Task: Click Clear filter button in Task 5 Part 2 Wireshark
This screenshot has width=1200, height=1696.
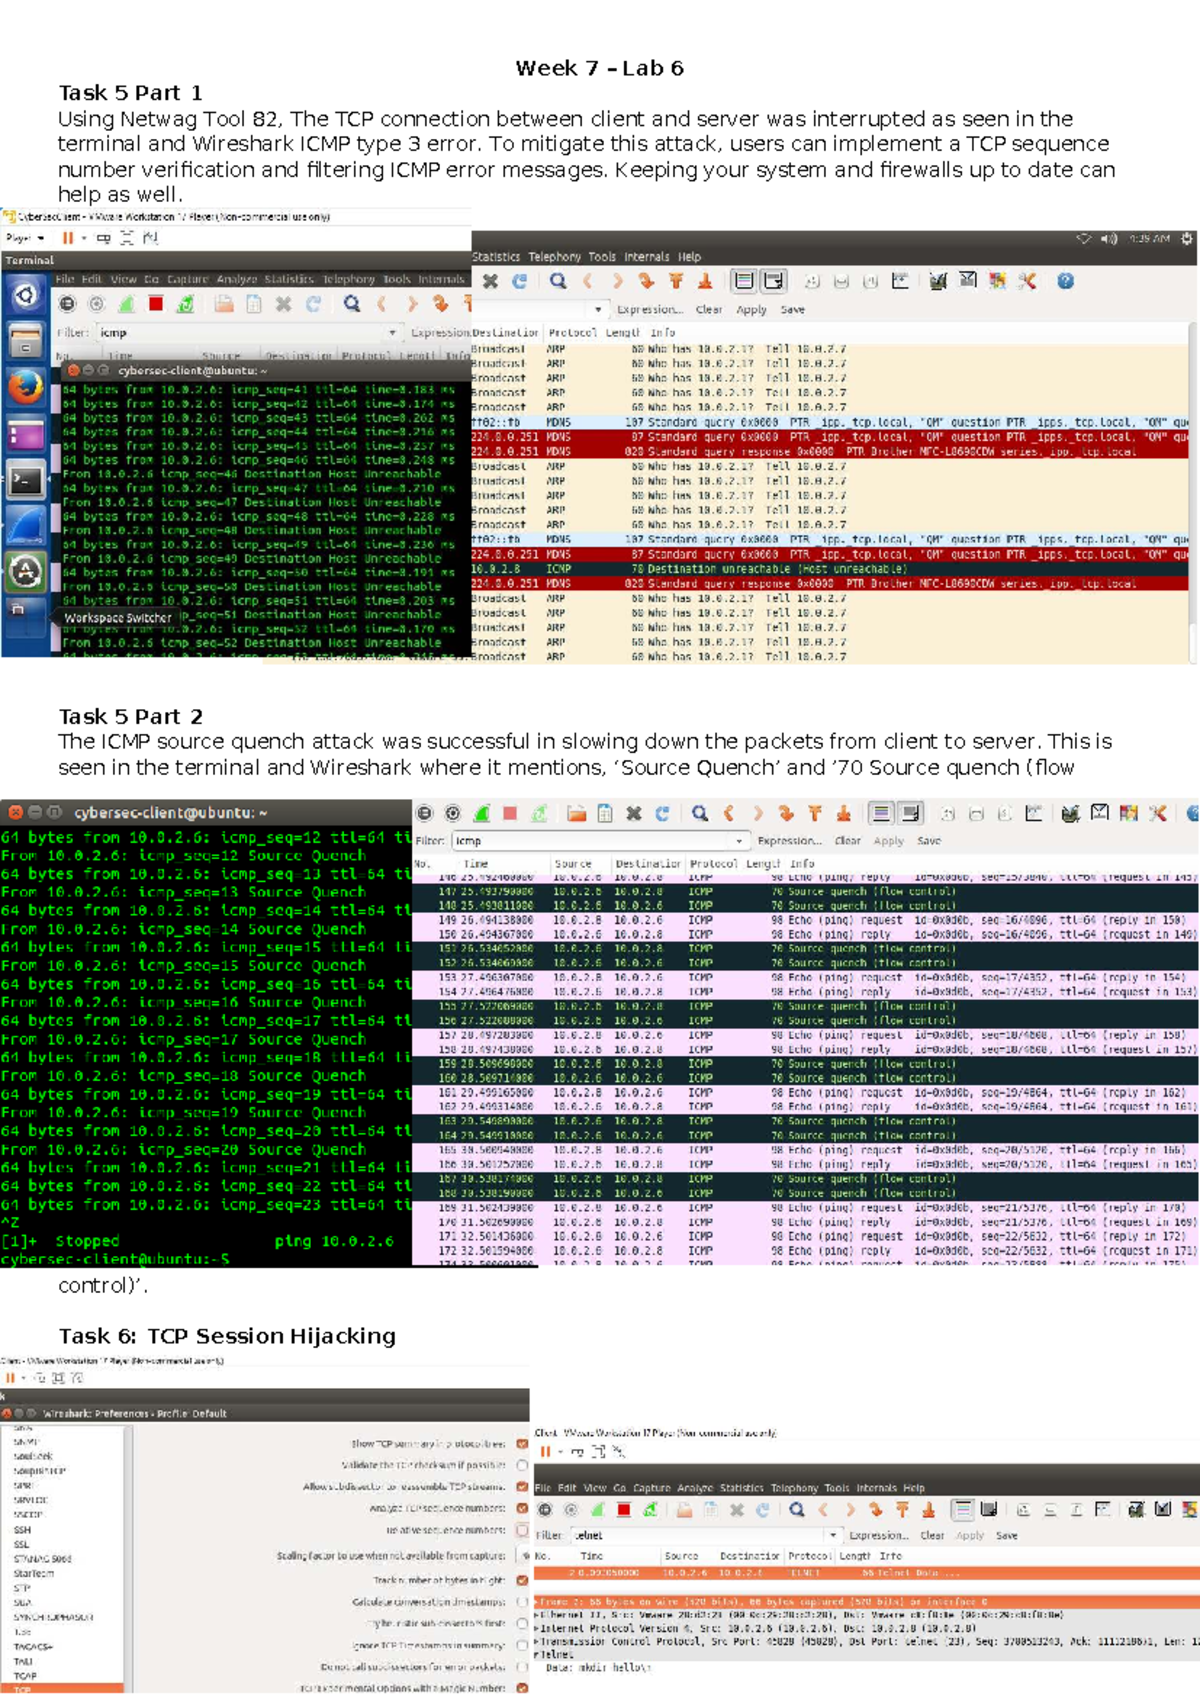Action: 848,841
